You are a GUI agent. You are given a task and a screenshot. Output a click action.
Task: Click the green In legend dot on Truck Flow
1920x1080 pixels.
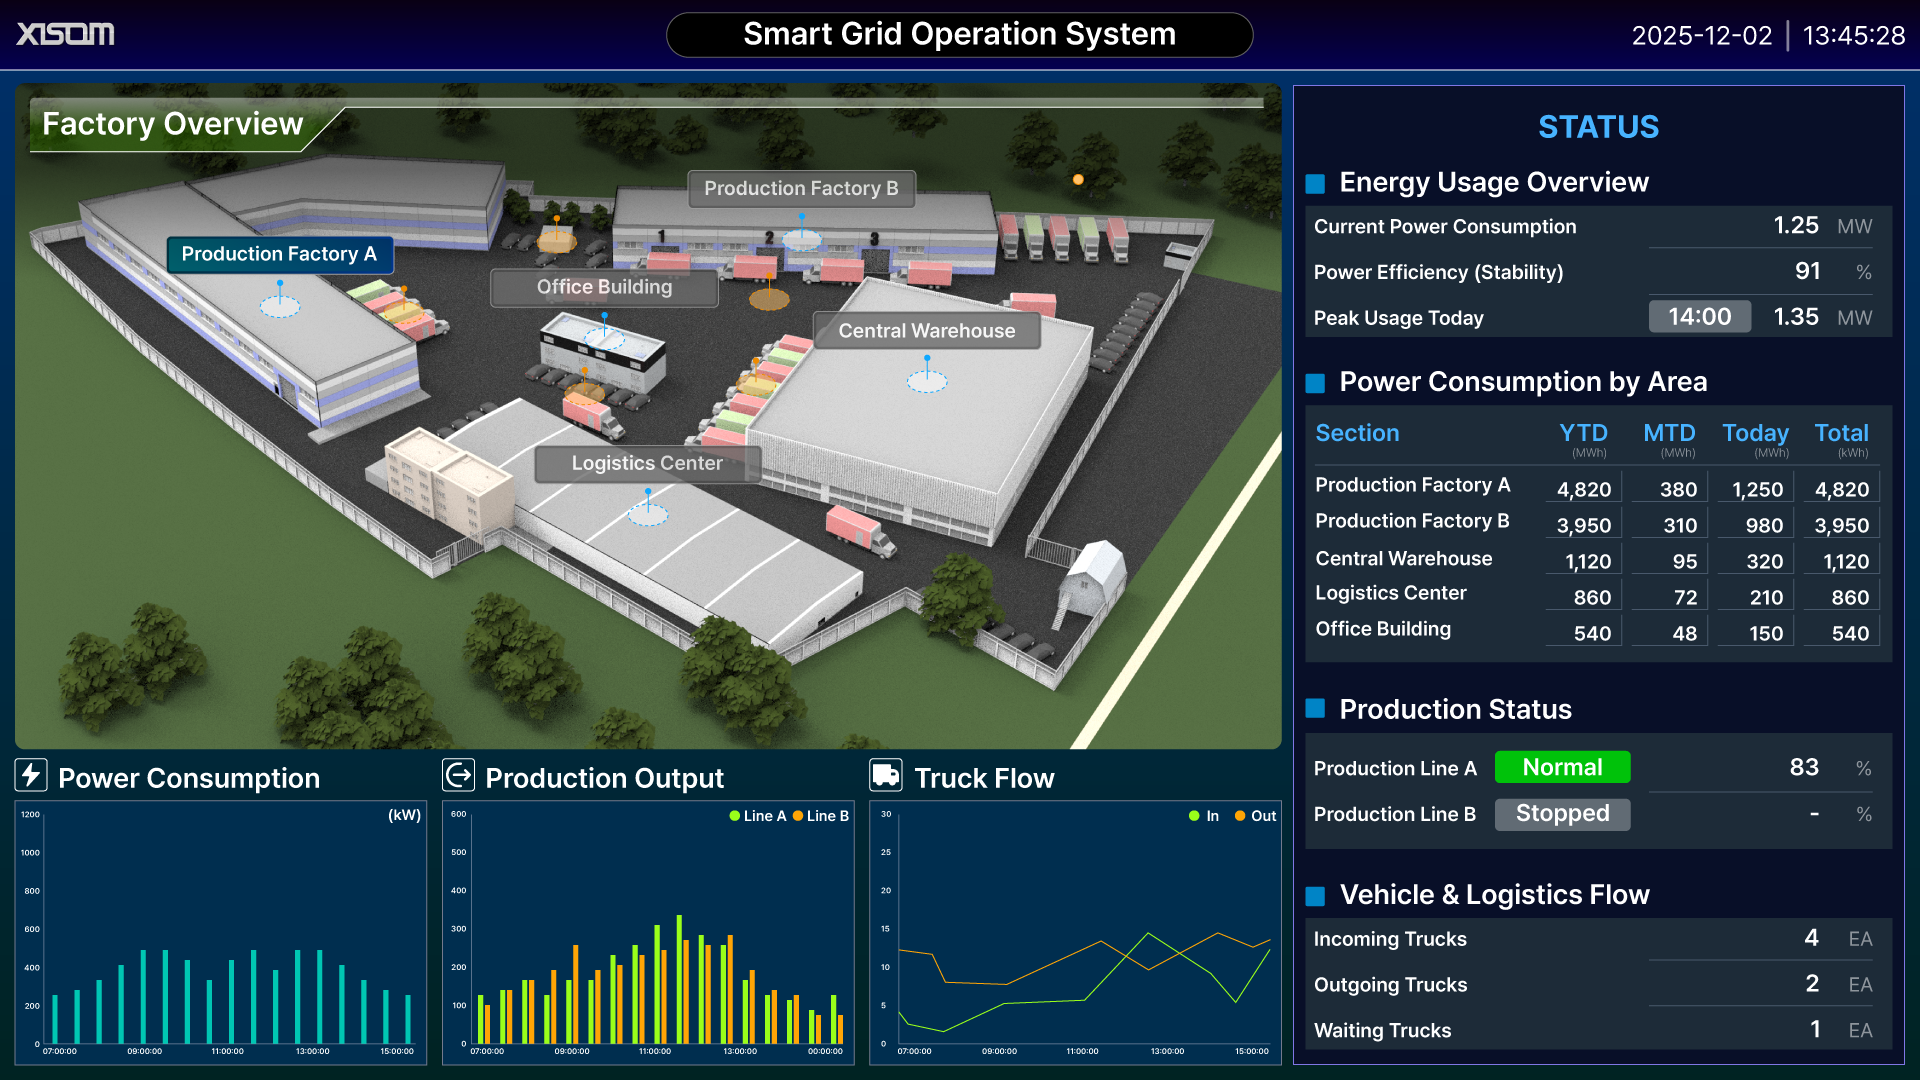click(x=1196, y=816)
